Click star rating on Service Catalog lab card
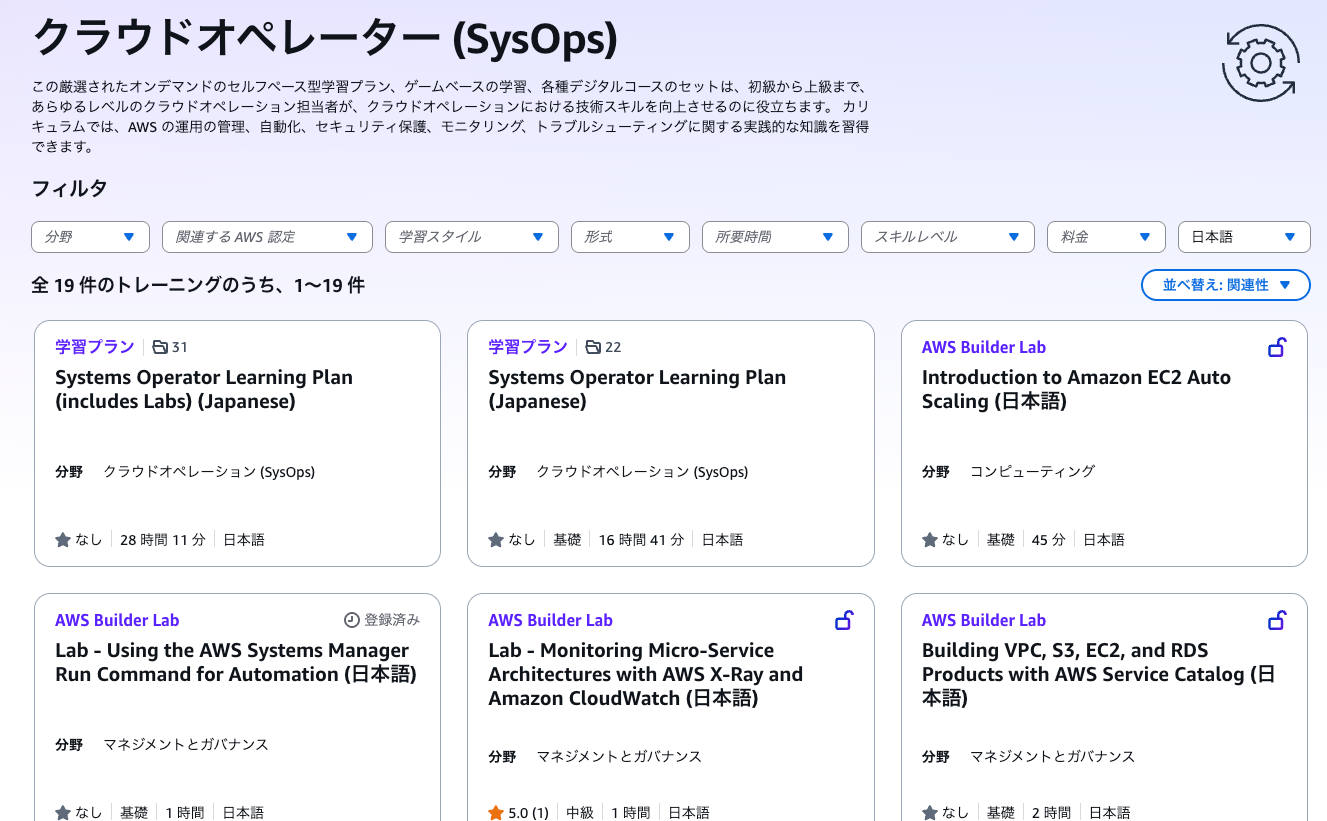The width and height of the screenshot is (1327, 821). (930, 813)
